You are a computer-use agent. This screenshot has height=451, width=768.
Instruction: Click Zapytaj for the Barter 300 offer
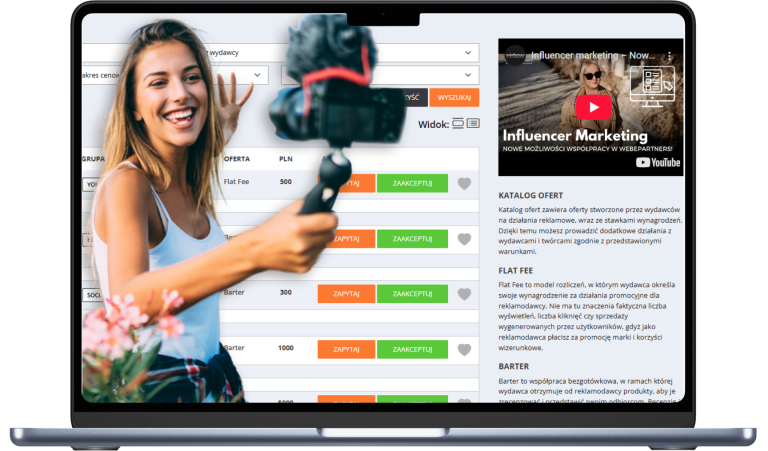tap(346, 294)
